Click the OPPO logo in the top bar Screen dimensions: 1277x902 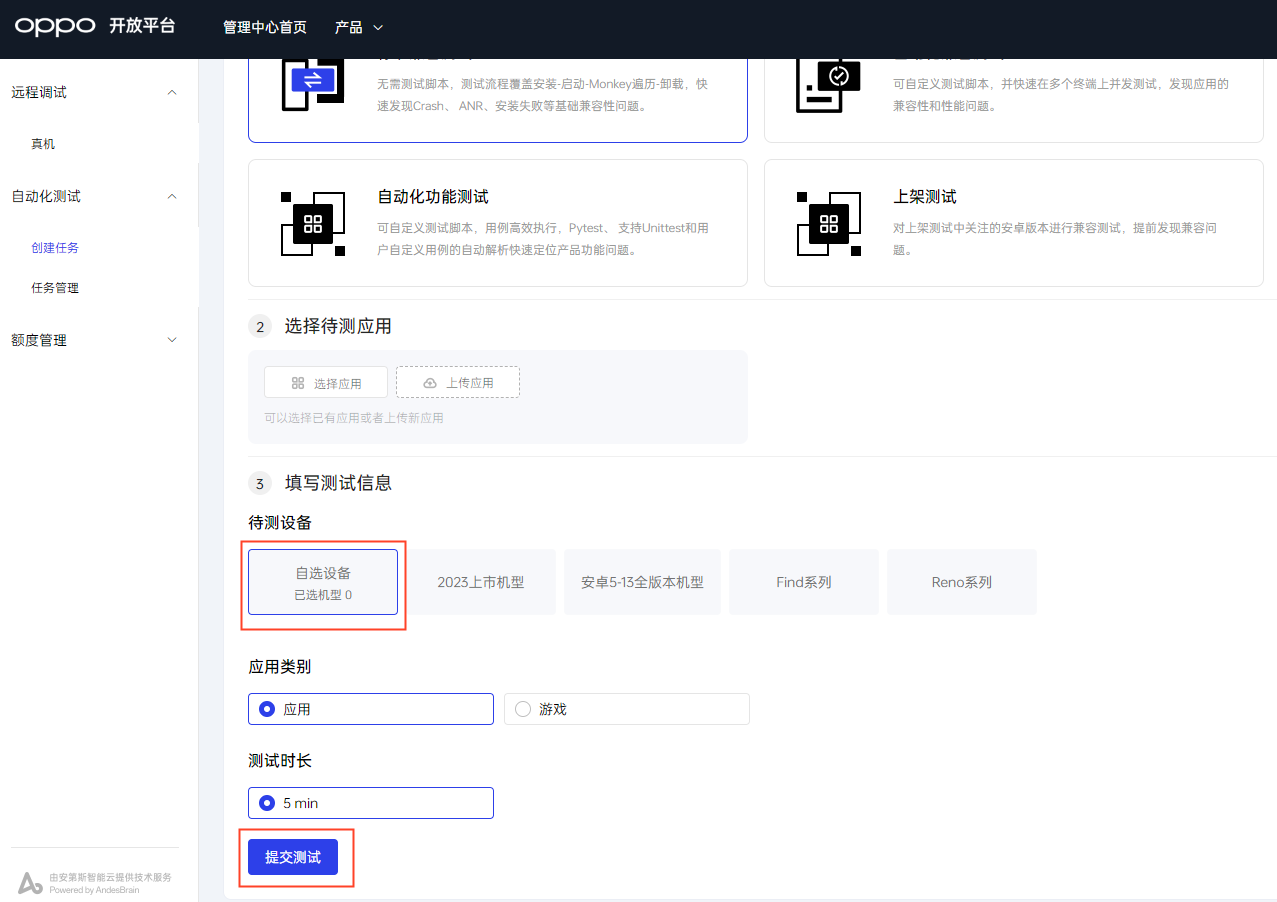(54, 26)
